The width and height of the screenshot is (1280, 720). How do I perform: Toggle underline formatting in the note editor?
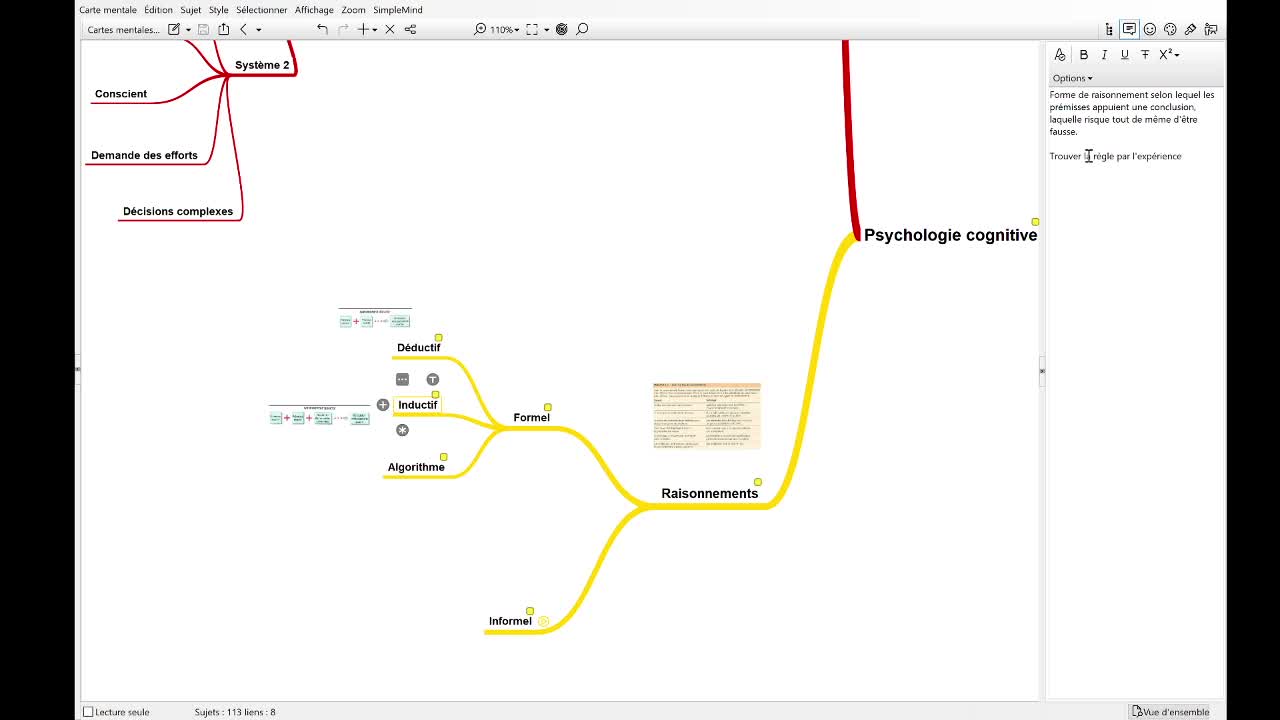[1124, 55]
